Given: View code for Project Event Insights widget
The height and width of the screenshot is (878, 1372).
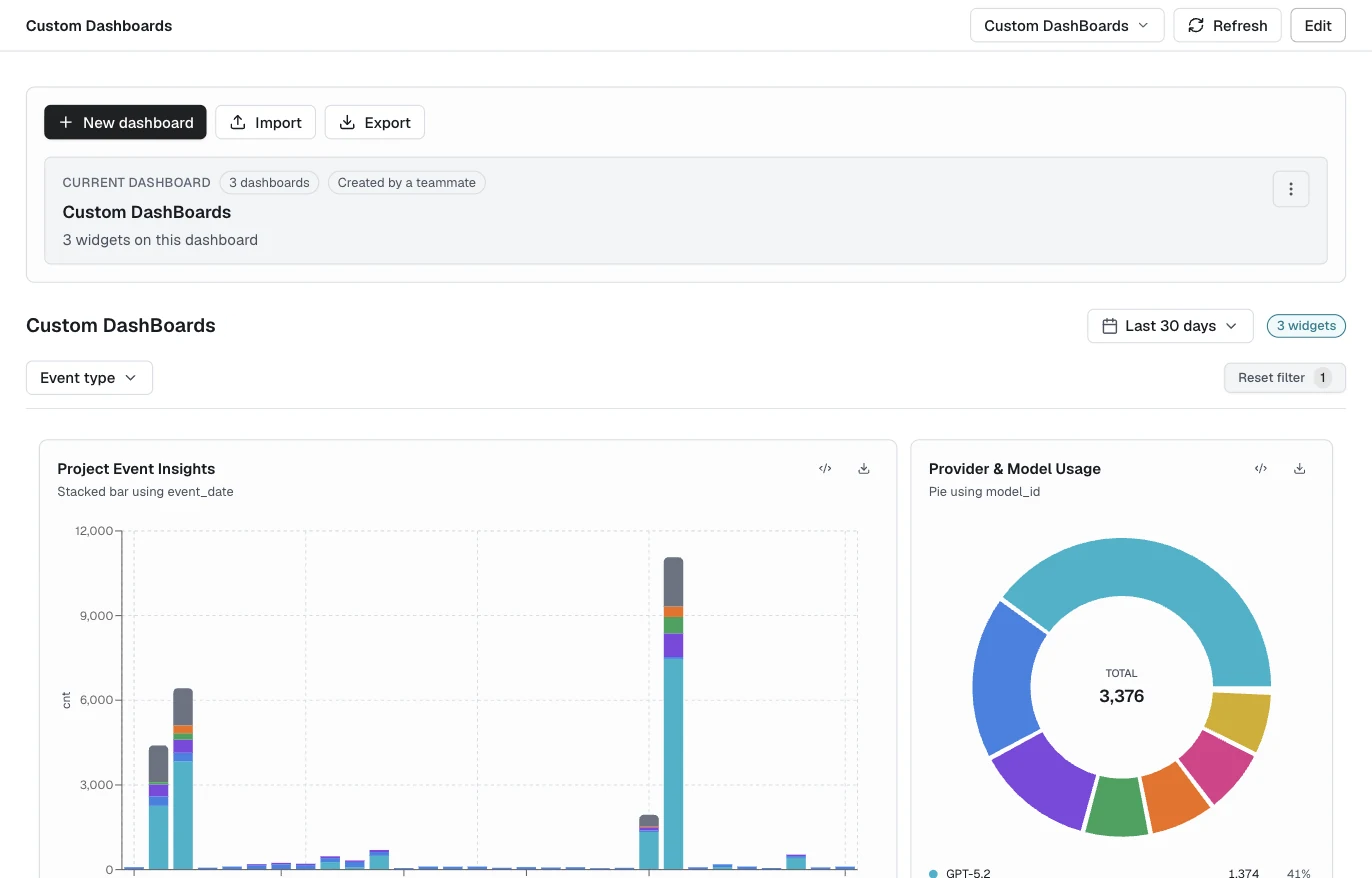Looking at the screenshot, I should point(825,468).
